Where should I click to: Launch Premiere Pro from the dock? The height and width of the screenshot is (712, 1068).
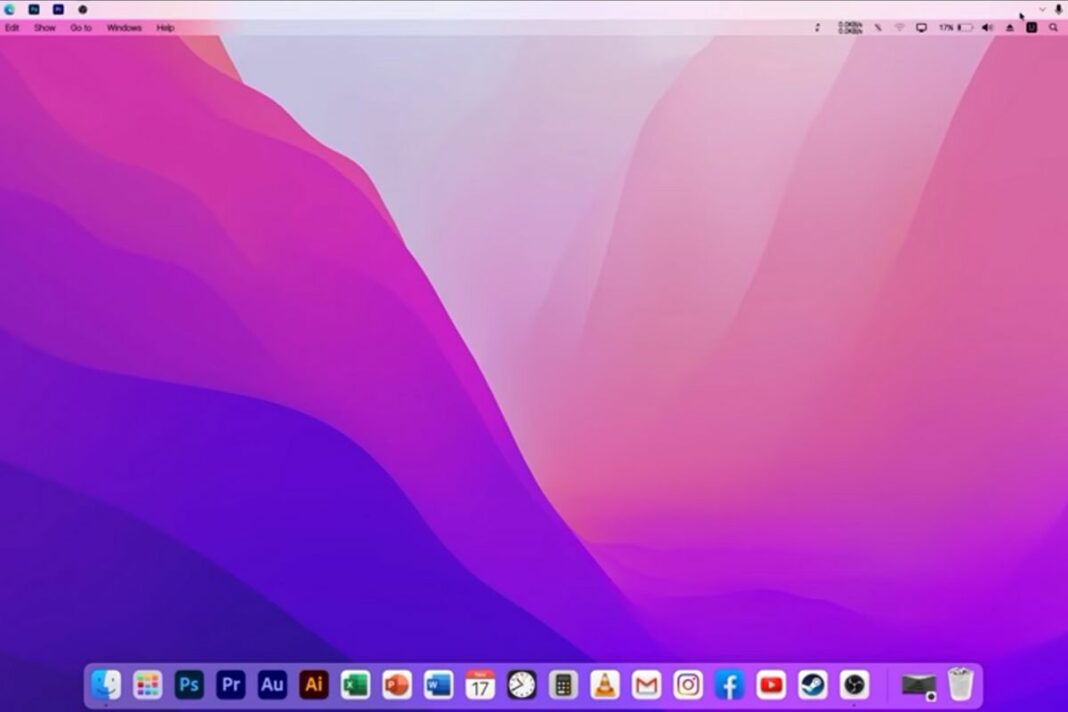(x=230, y=685)
